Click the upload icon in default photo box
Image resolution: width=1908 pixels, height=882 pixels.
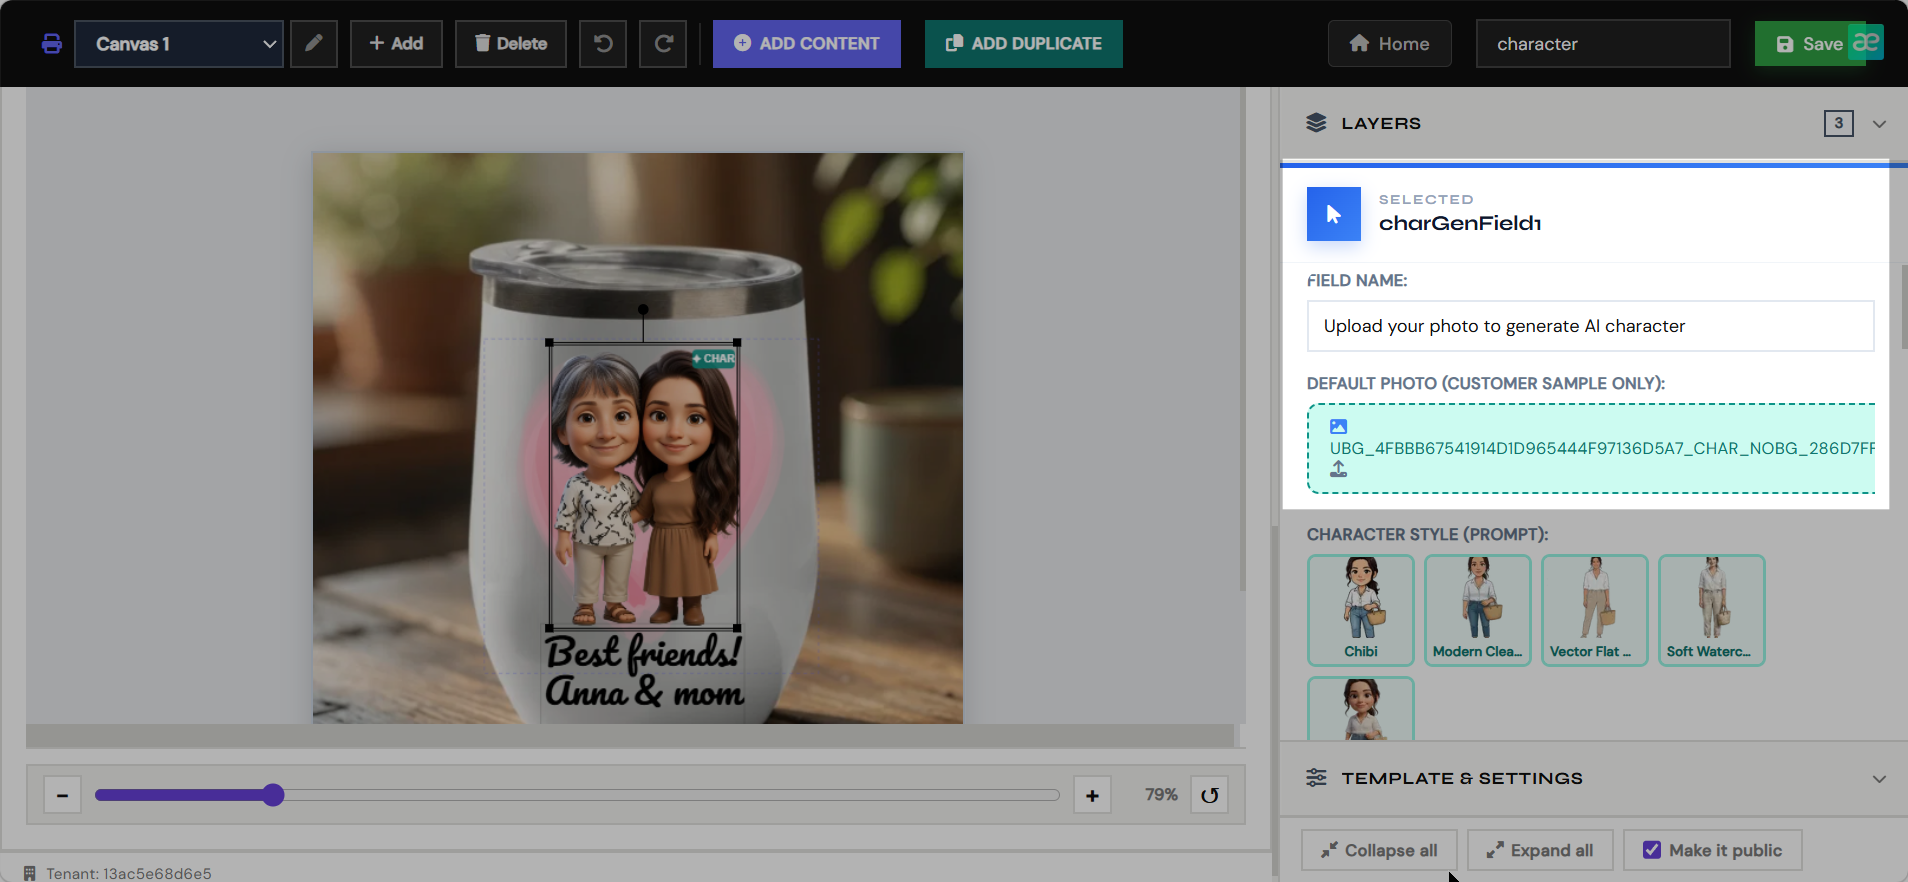[1338, 469]
